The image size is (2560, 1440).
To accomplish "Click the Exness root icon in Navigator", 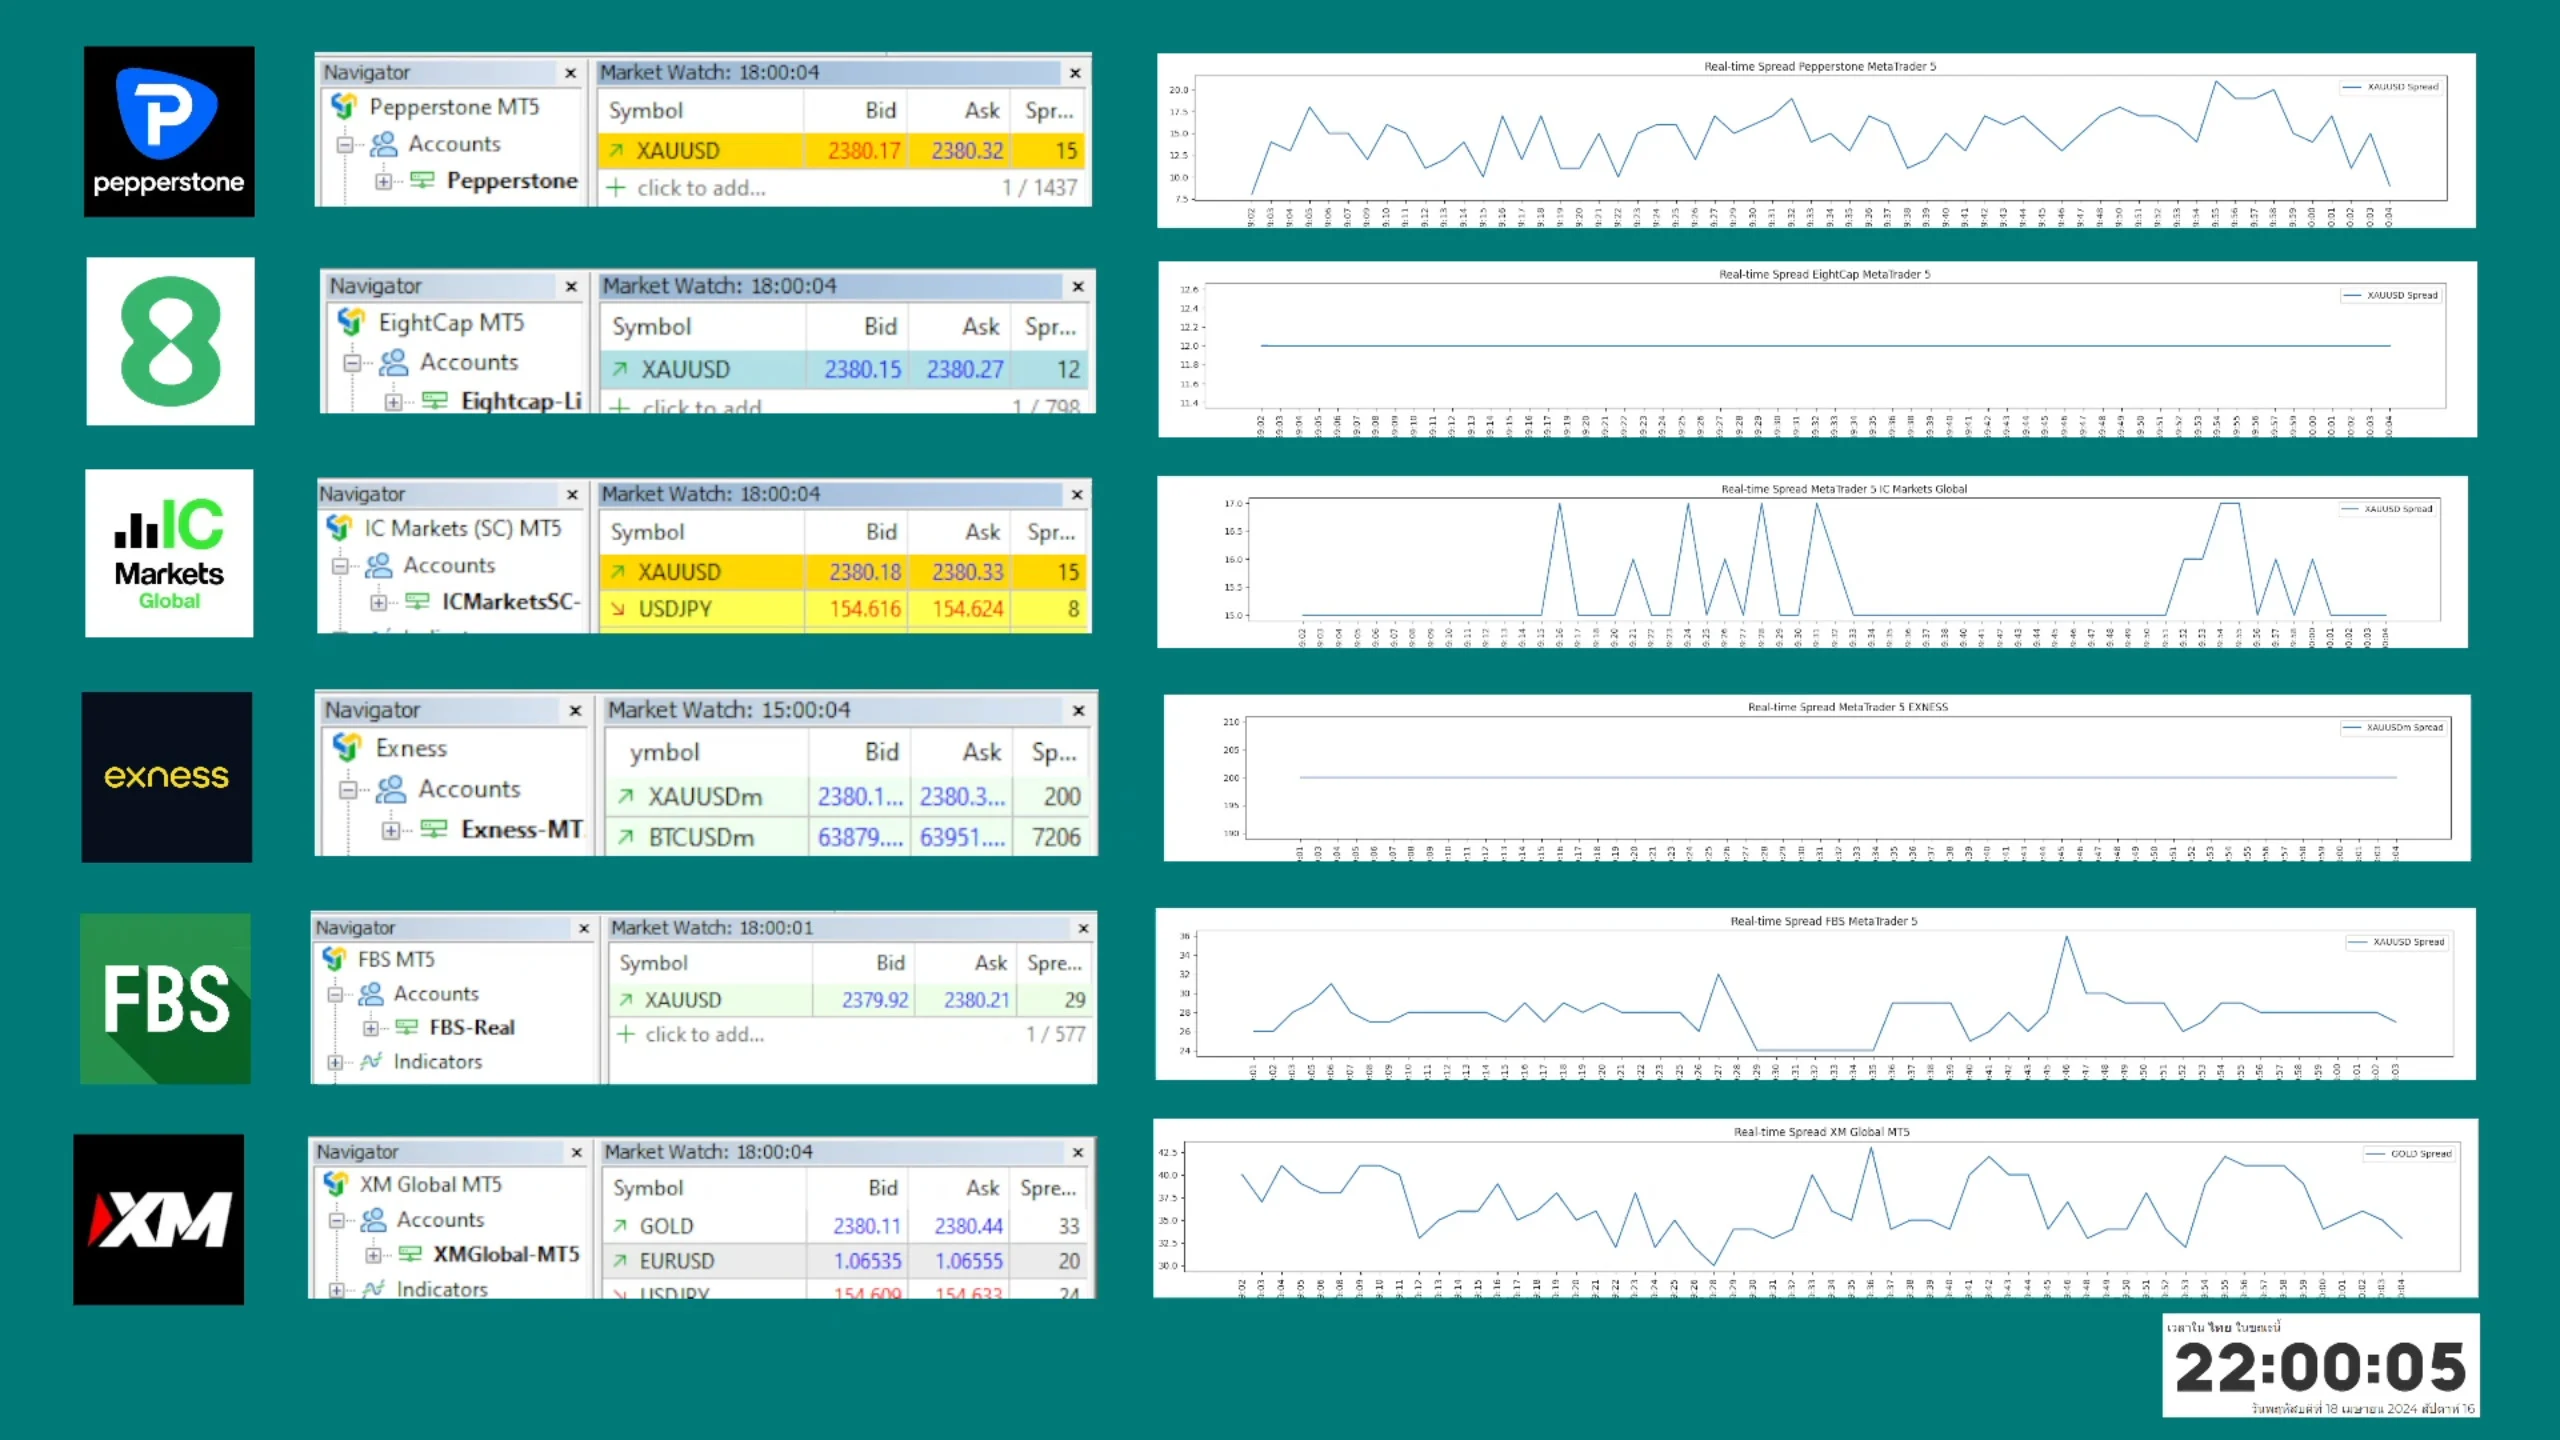I will click(347, 747).
